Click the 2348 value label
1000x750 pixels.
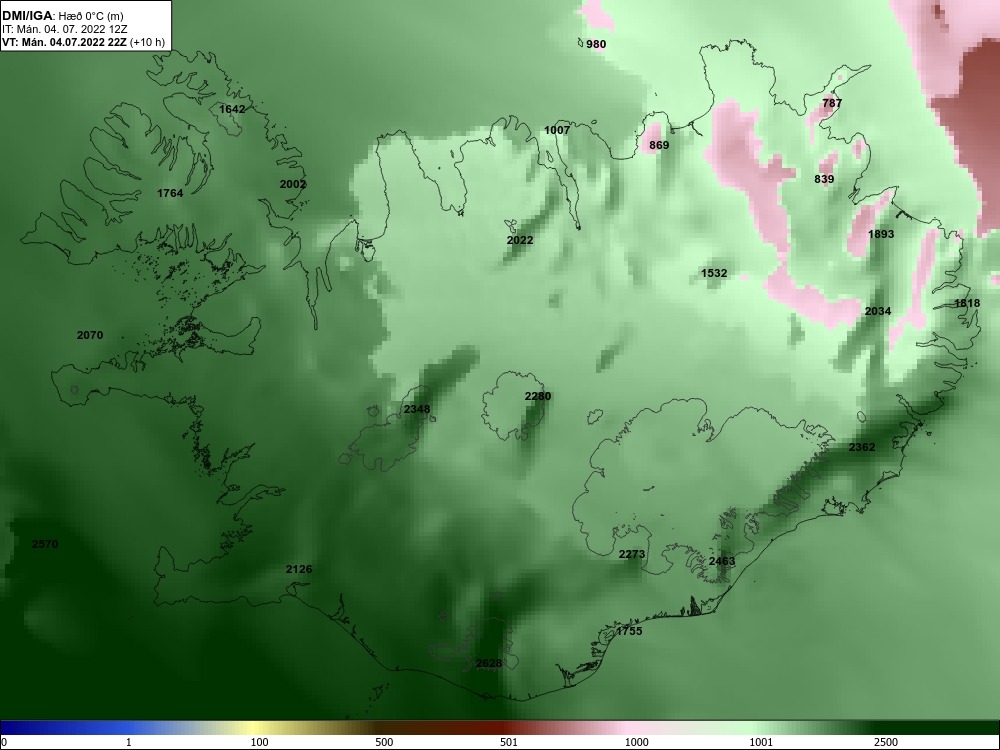tap(417, 409)
